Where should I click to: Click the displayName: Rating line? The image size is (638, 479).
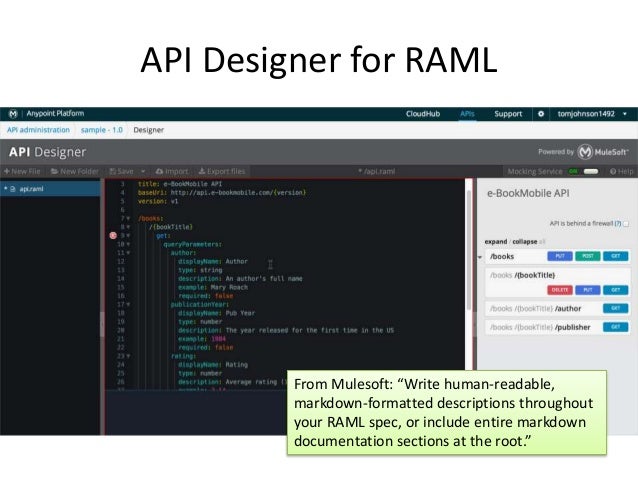(212, 365)
